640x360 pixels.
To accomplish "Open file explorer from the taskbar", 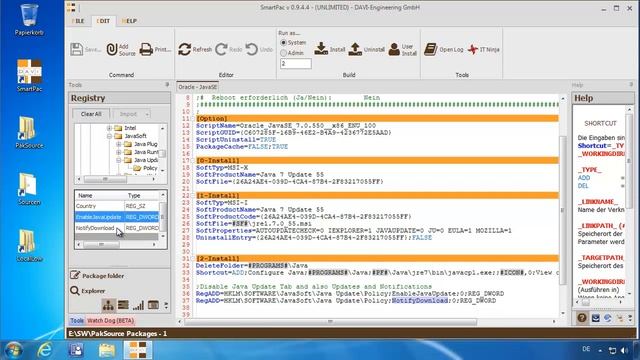I will pyautogui.click(x=107, y=350).
